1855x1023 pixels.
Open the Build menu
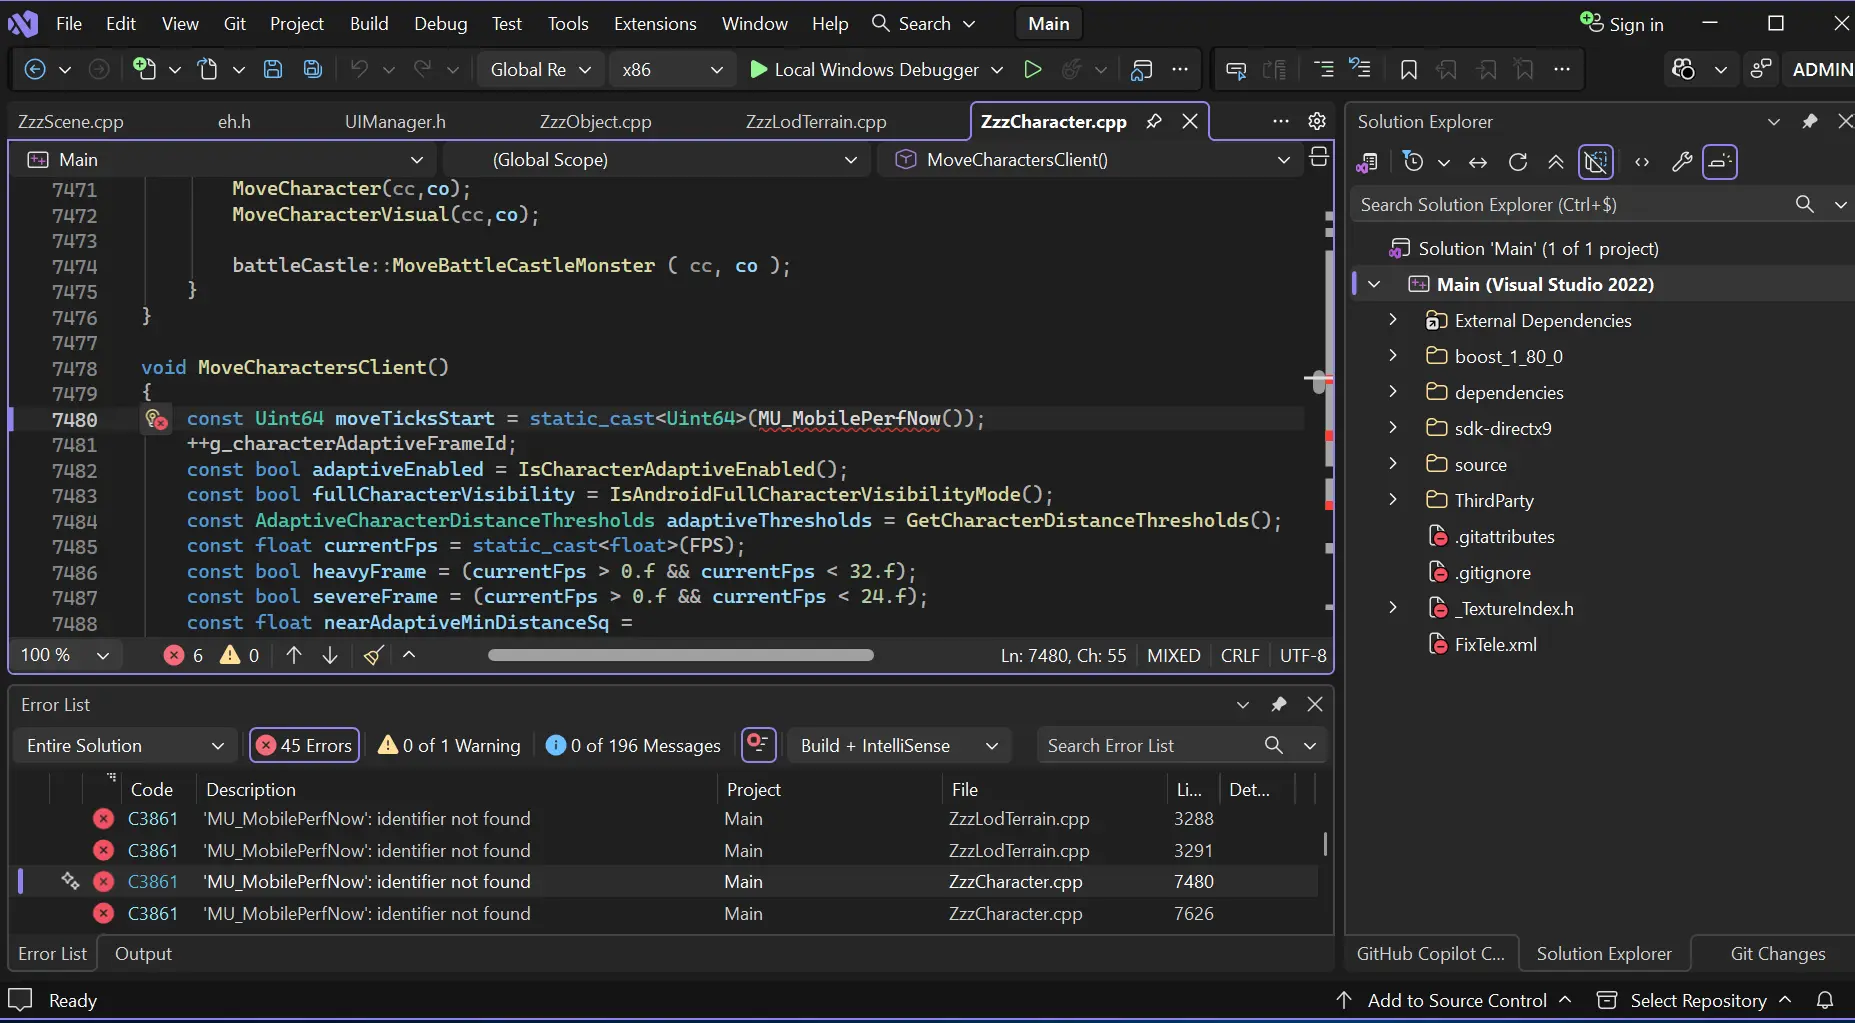[x=369, y=23]
